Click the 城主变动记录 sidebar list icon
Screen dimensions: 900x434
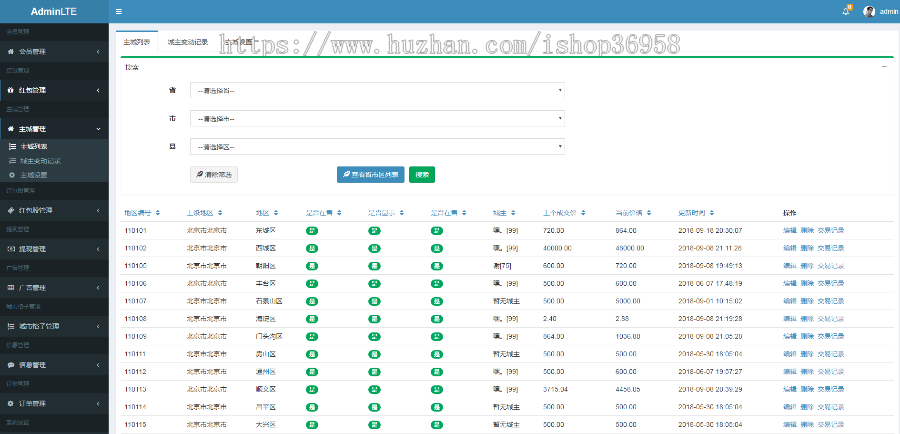pyautogui.click(x=12, y=160)
